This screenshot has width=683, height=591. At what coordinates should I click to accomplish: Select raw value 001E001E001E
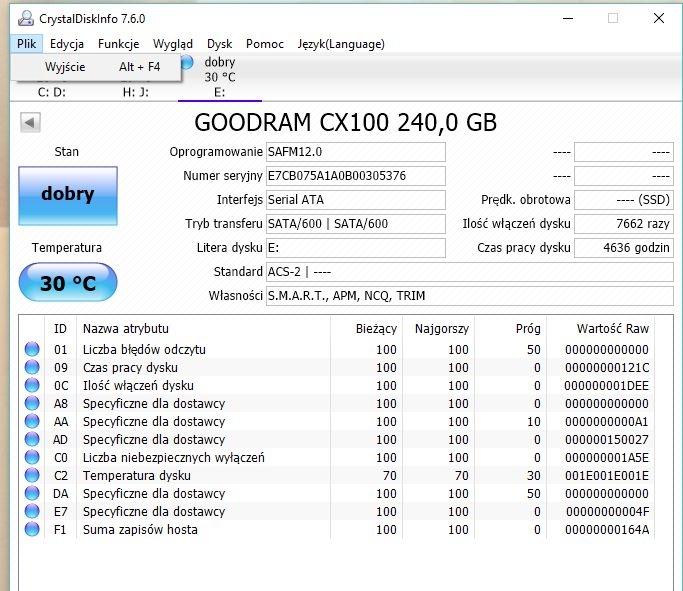pyautogui.click(x=607, y=476)
